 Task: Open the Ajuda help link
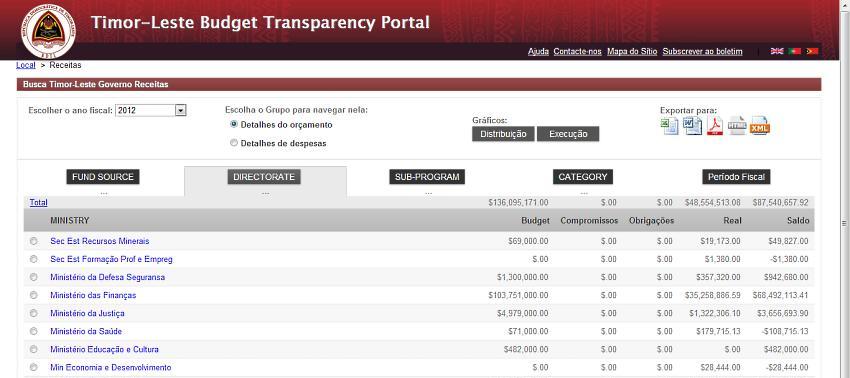pyautogui.click(x=538, y=52)
